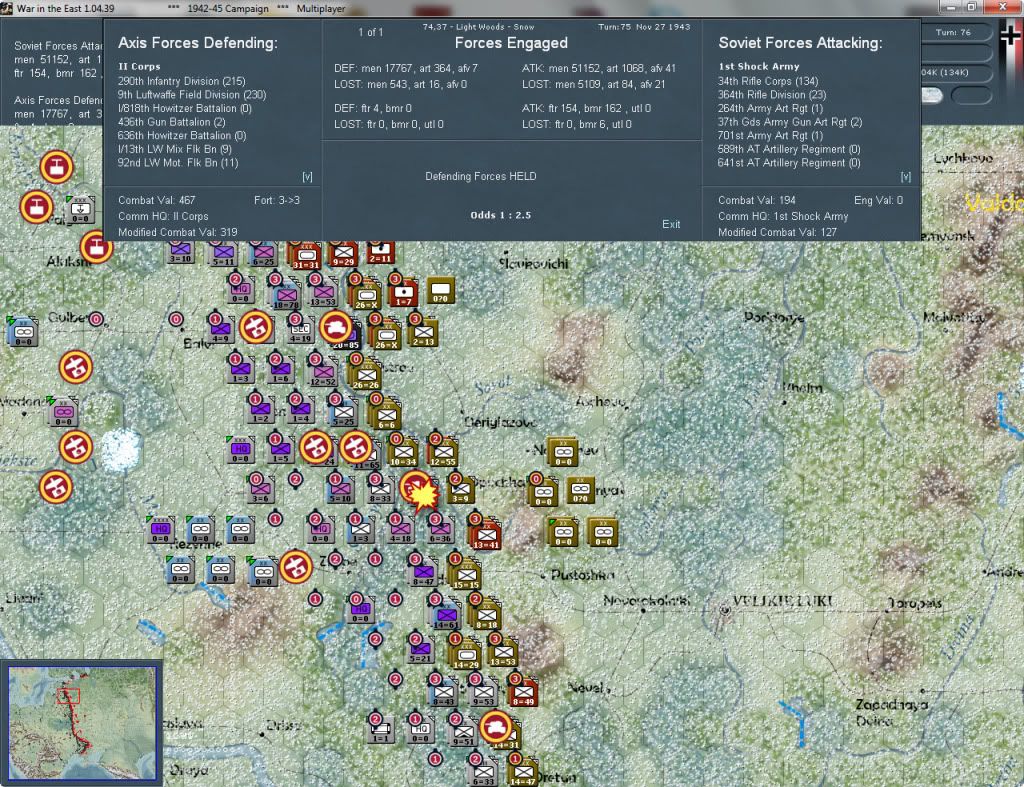Select the red Soviet counter labeled 8=49

tap(523, 692)
